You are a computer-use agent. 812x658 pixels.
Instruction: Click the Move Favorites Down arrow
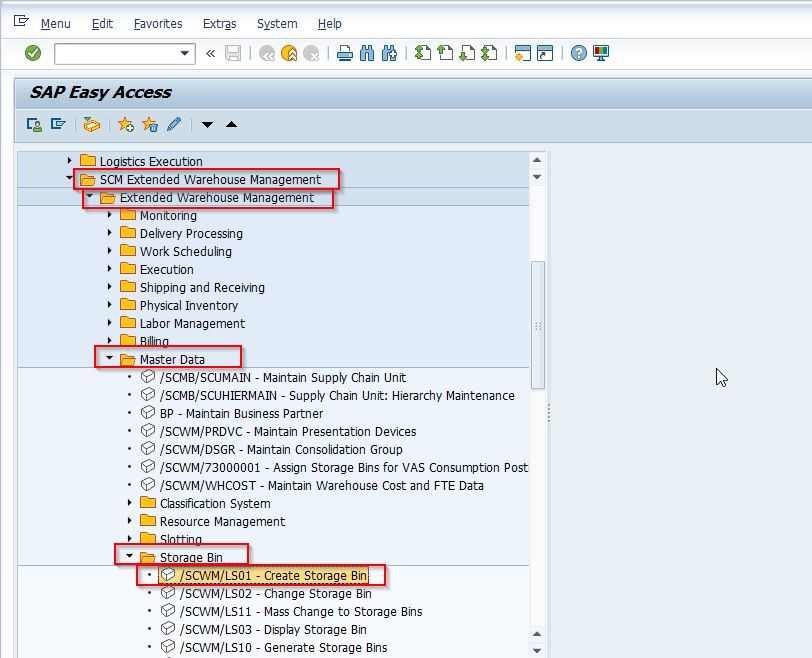(207, 125)
